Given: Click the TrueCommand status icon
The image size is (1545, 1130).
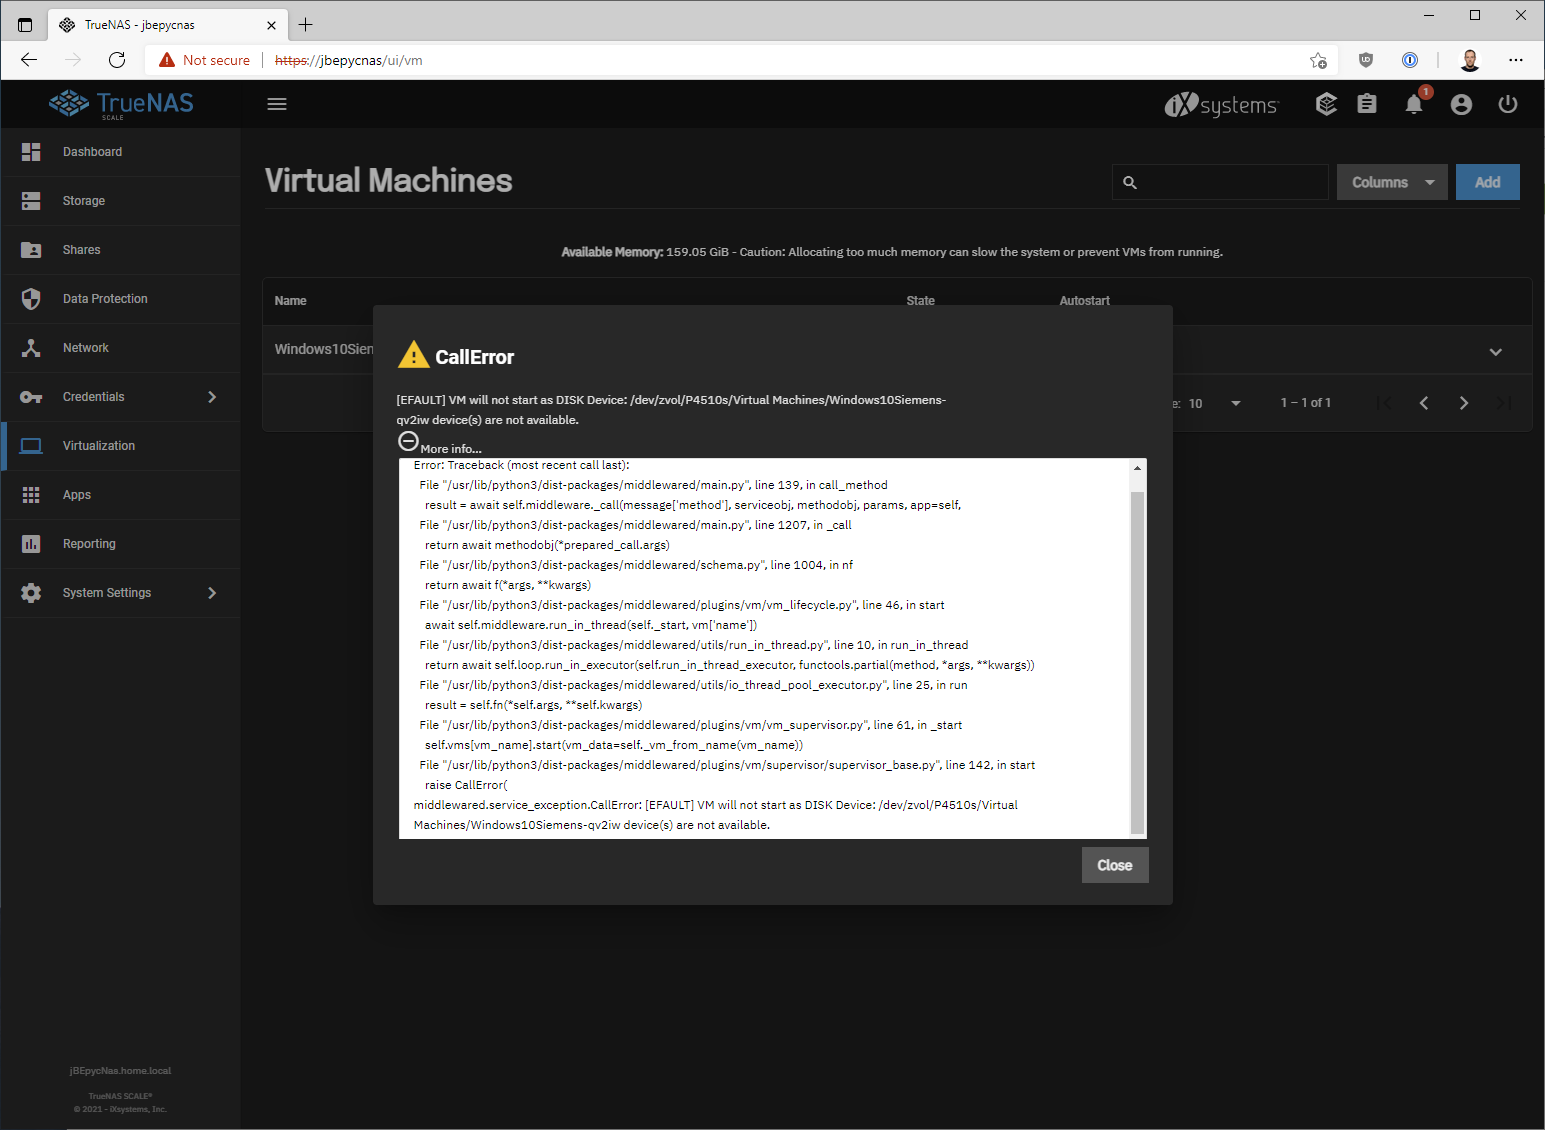Looking at the screenshot, I should (1326, 104).
